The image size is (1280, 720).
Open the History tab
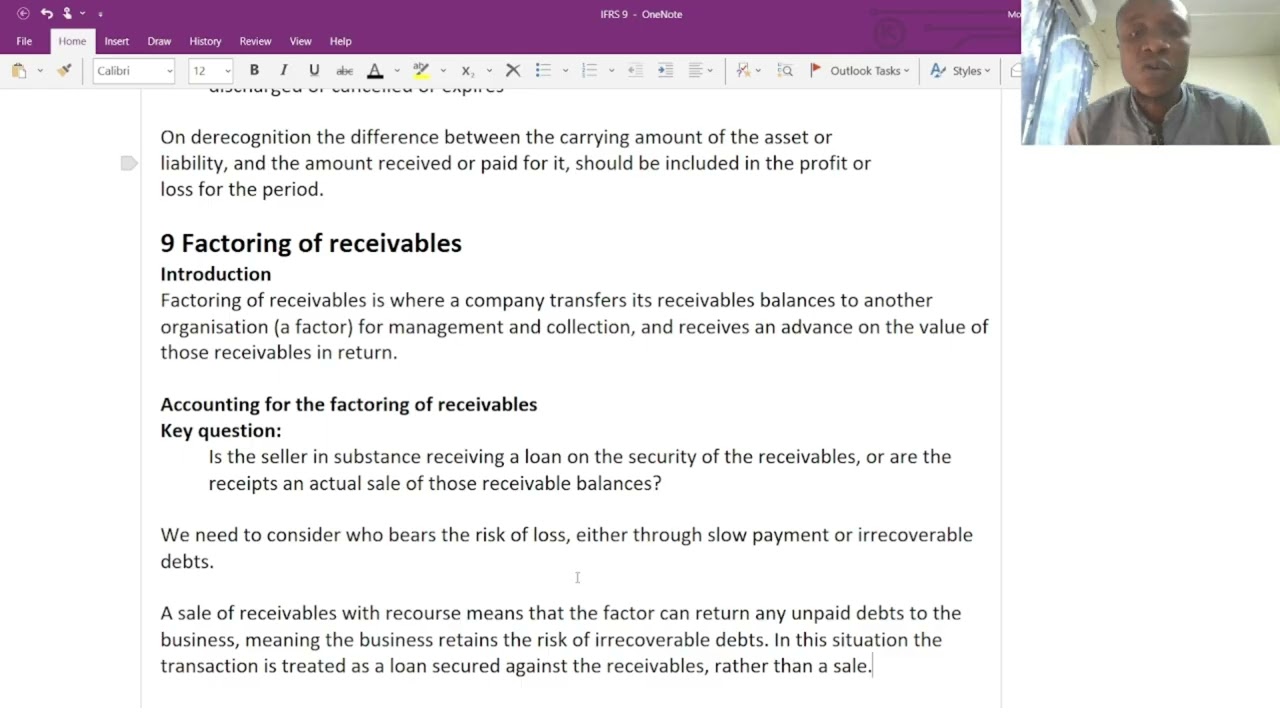click(x=205, y=41)
